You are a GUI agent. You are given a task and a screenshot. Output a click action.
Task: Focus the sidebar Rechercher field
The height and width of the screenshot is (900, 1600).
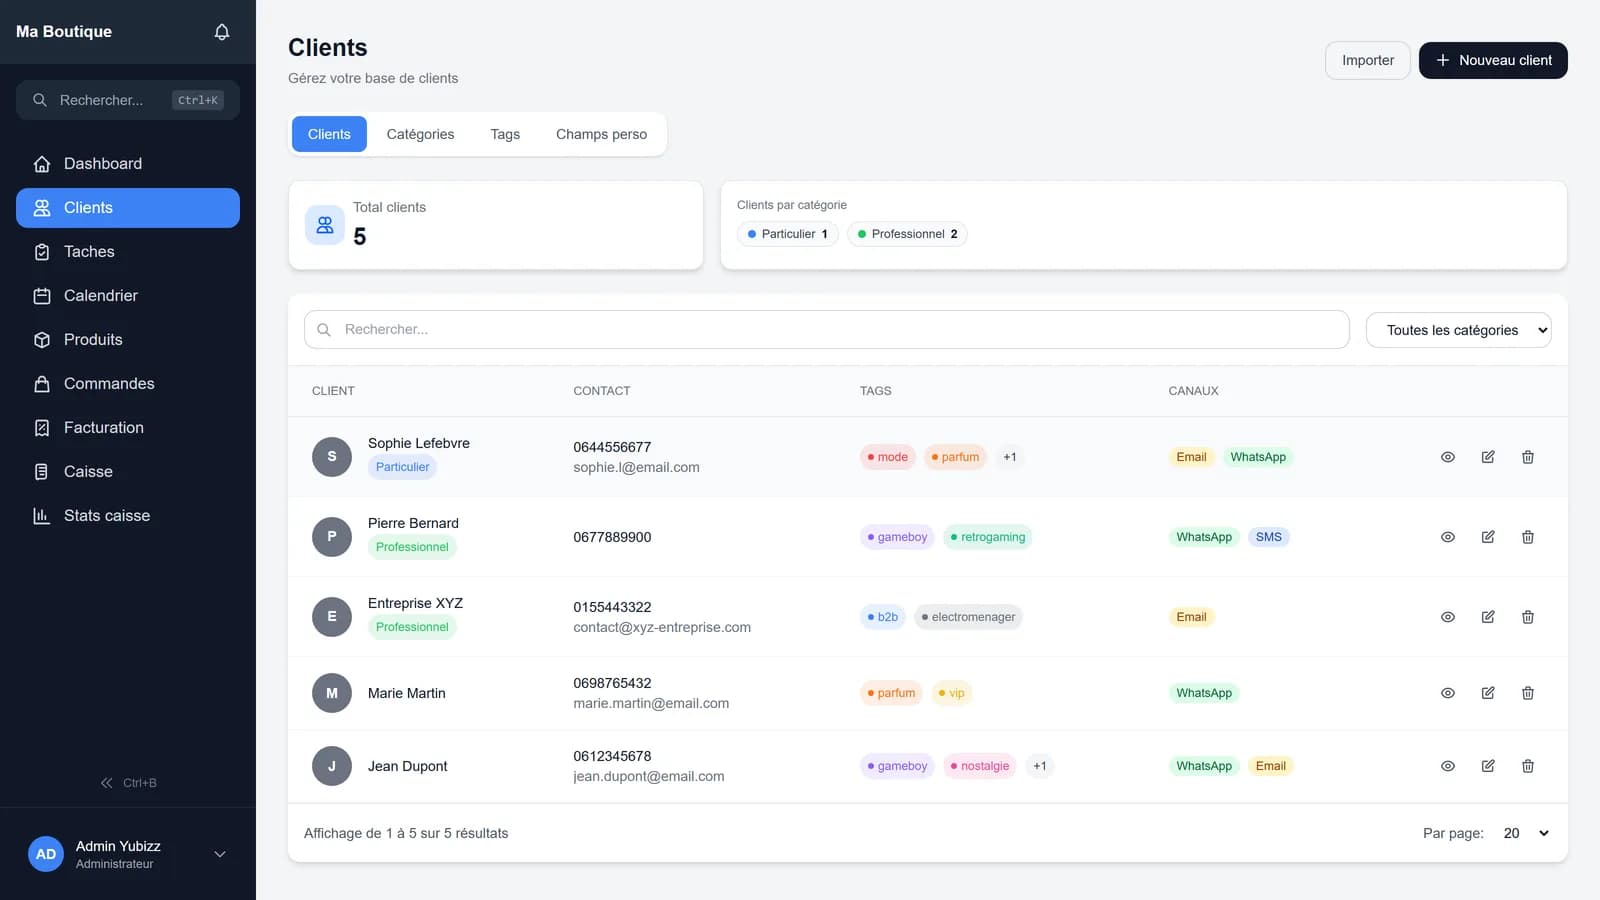coord(128,100)
